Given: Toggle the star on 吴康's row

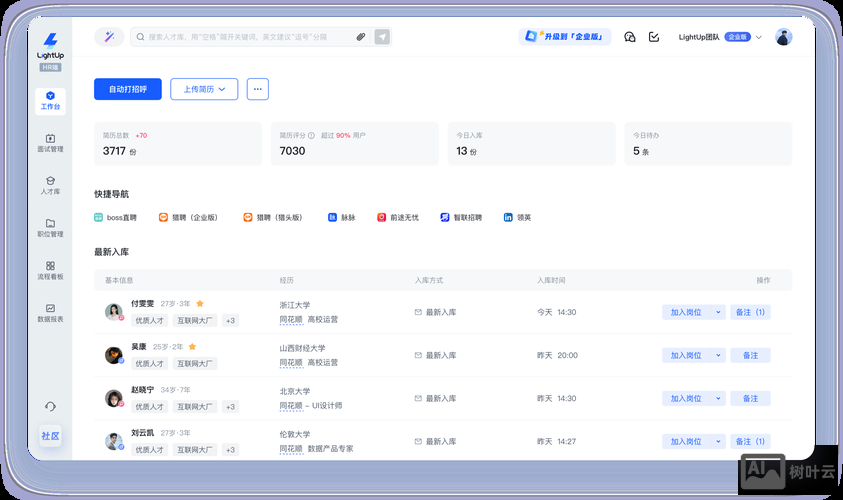Looking at the screenshot, I should click(192, 346).
